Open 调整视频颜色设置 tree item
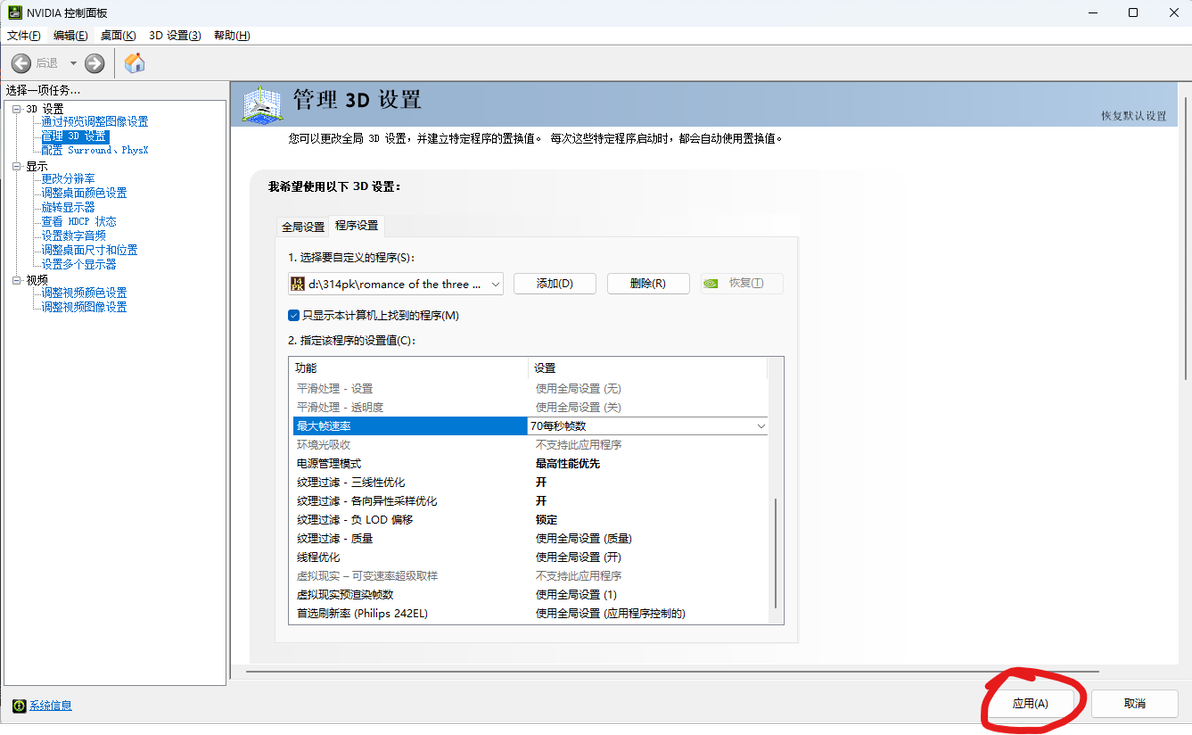This screenshot has height=735, width=1192. click(84, 293)
